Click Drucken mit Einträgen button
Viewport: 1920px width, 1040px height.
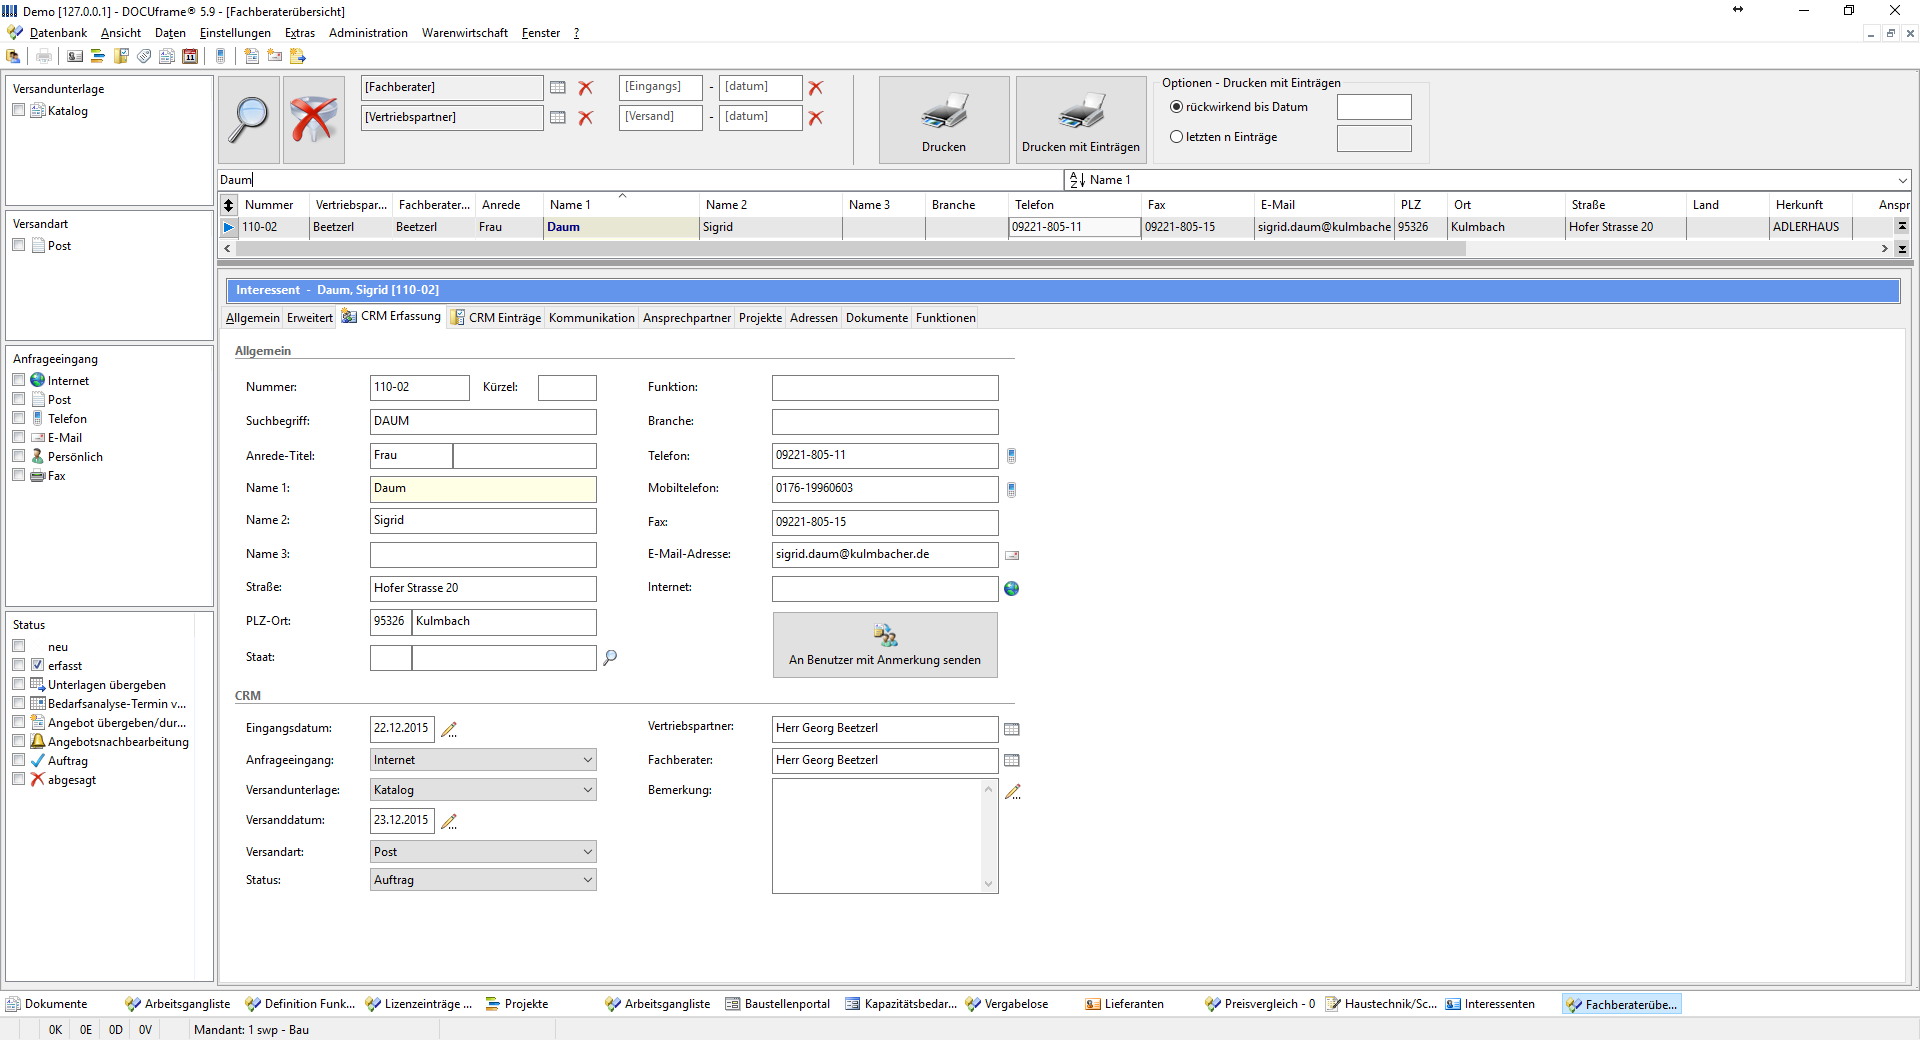click(1081, 120)
